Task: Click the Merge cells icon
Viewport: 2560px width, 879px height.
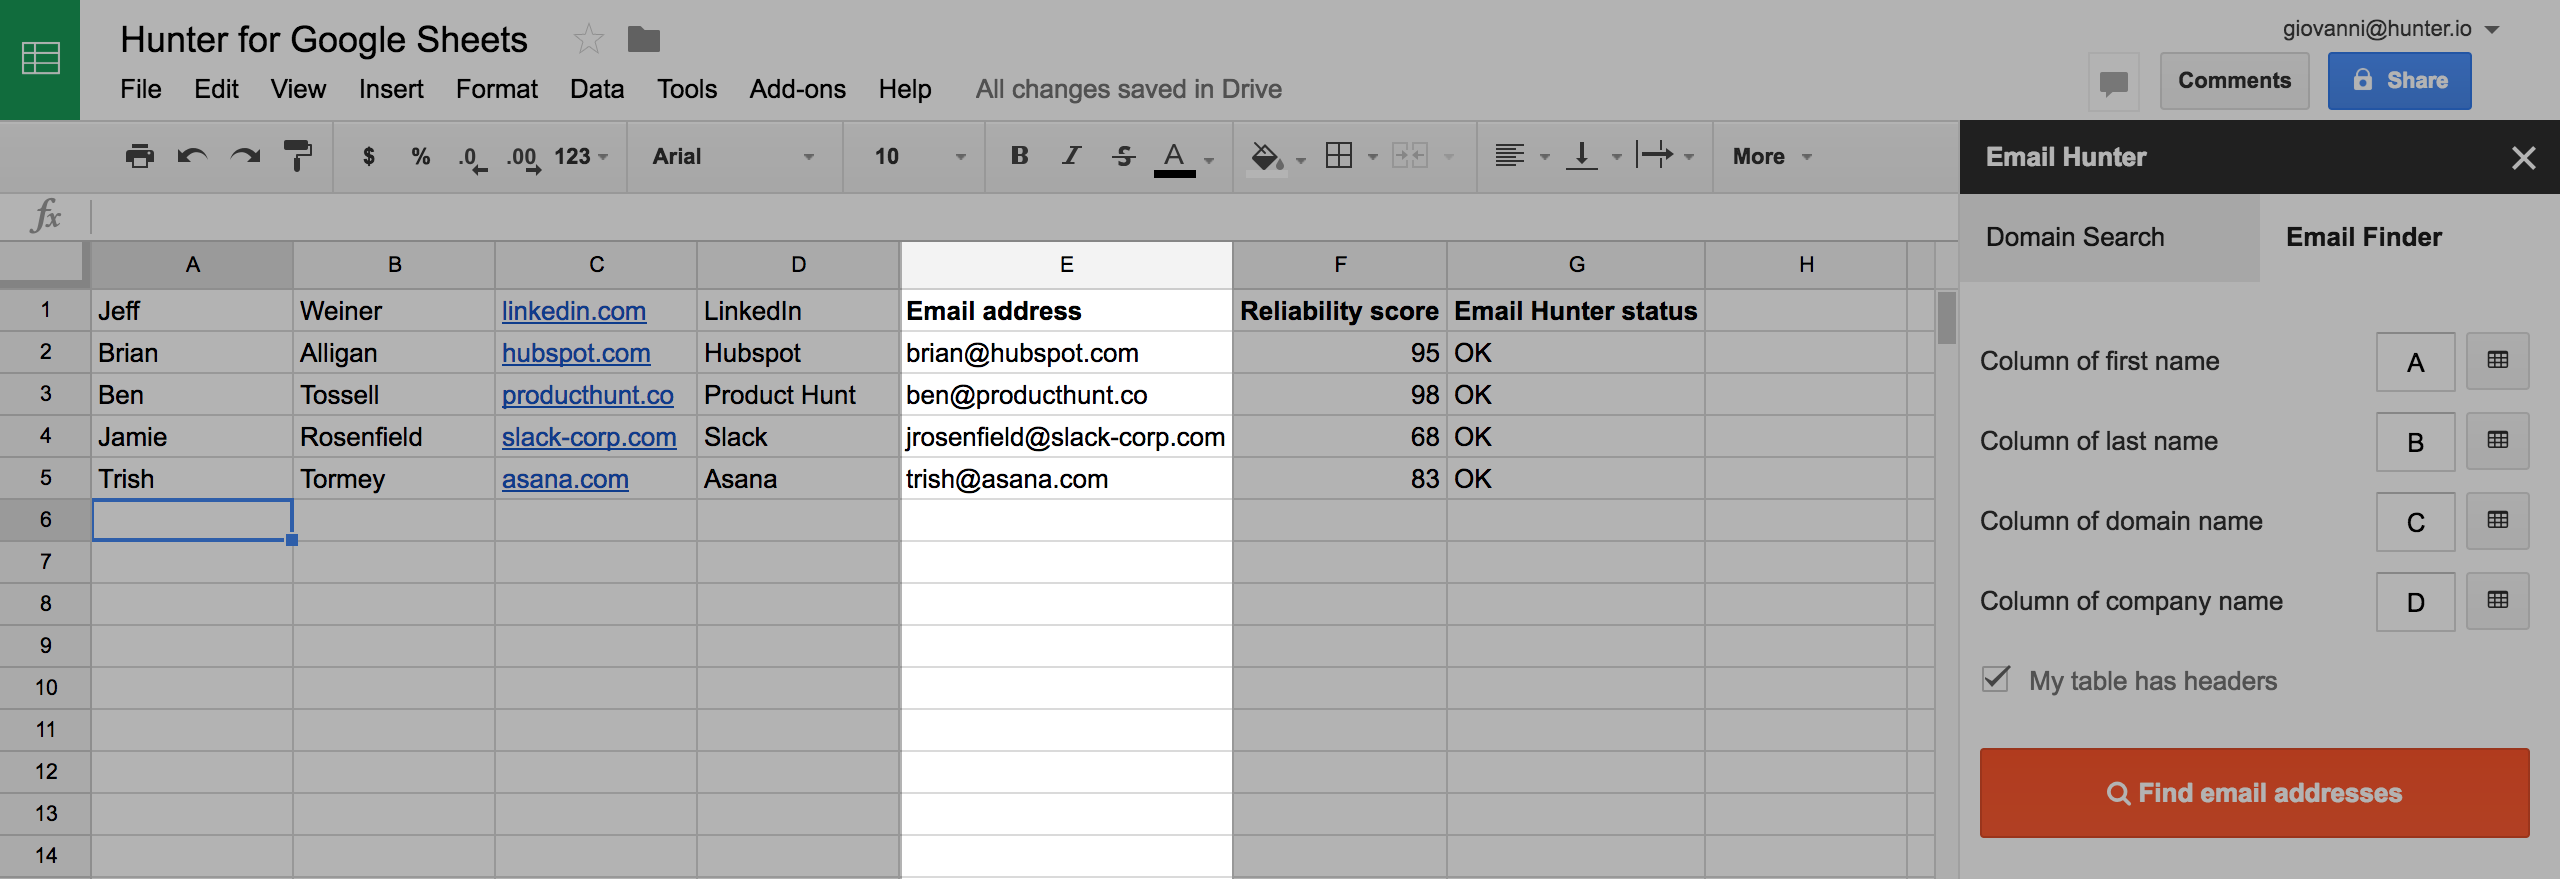Action: tap(1410, 155)
